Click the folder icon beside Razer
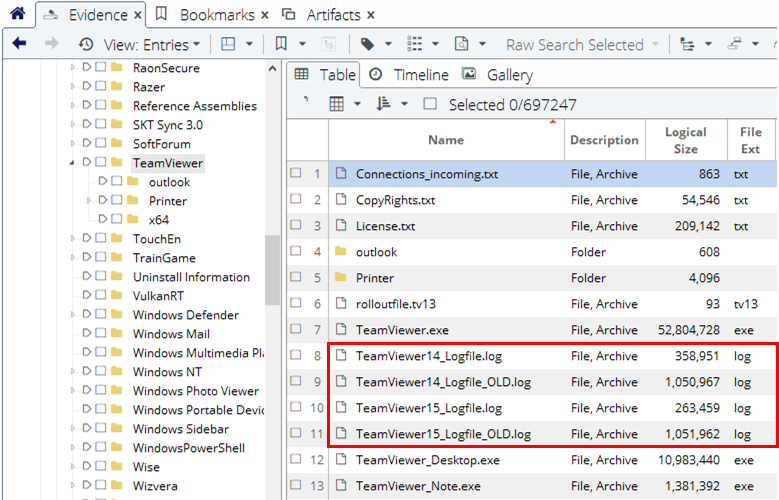779x500 pixels. pyautogui.click(x=117, y=86)
